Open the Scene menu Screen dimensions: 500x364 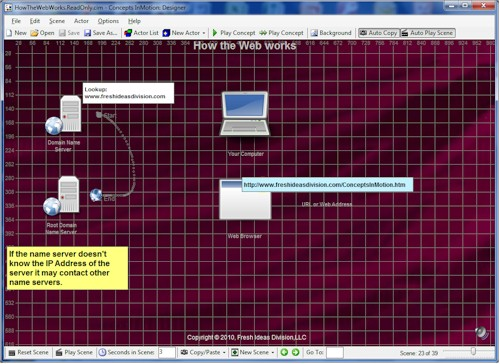[x=57, y=21]
